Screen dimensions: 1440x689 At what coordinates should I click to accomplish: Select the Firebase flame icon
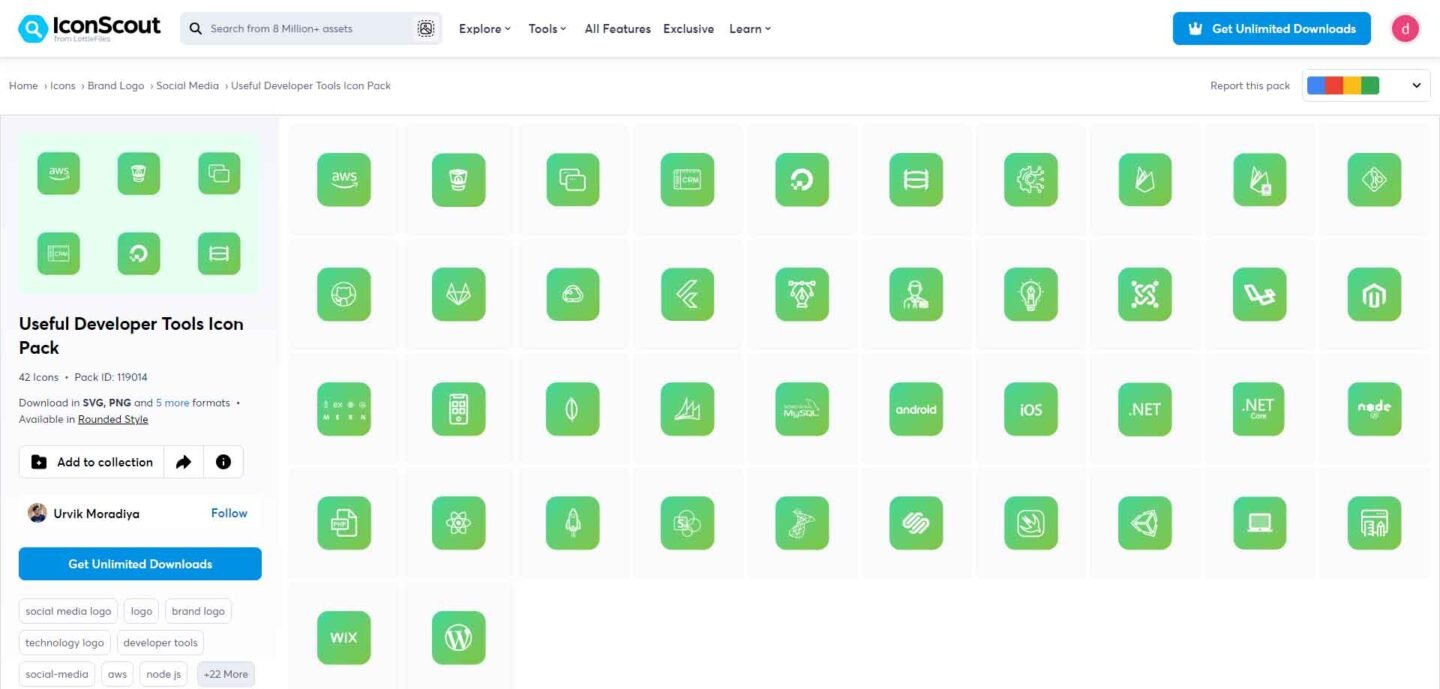point(1145,180)
